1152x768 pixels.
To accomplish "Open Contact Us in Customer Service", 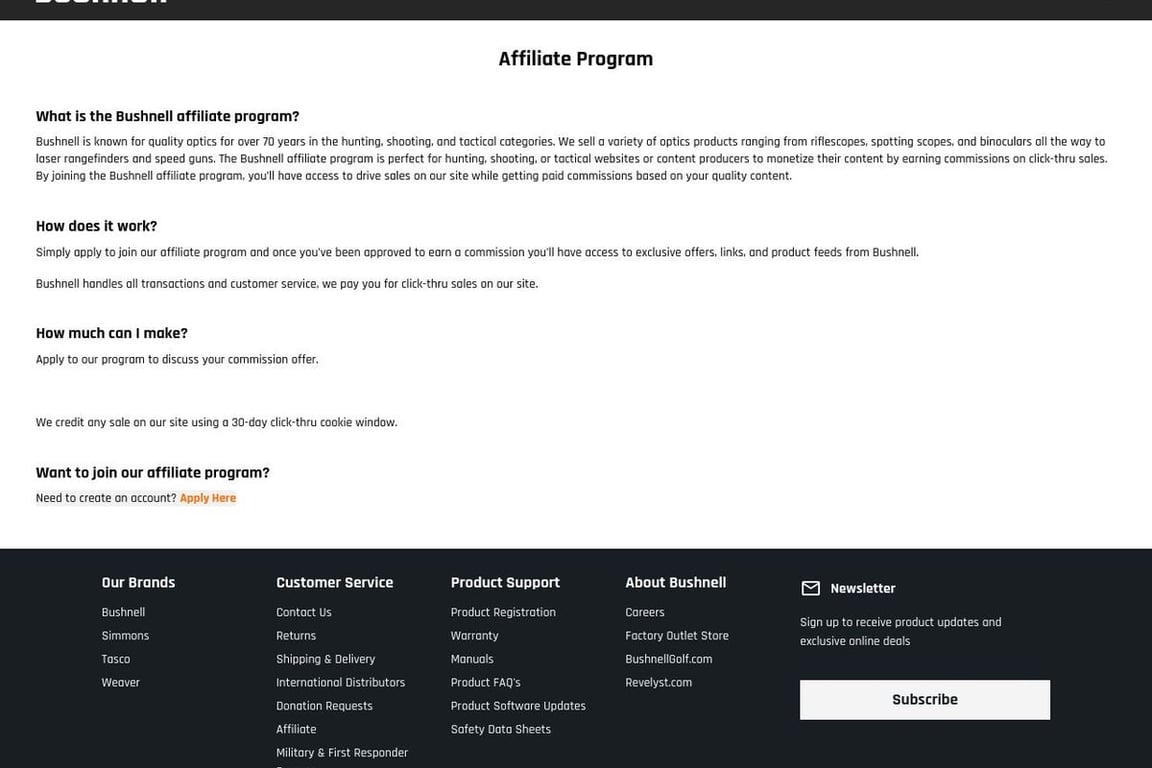I will 303,612.
